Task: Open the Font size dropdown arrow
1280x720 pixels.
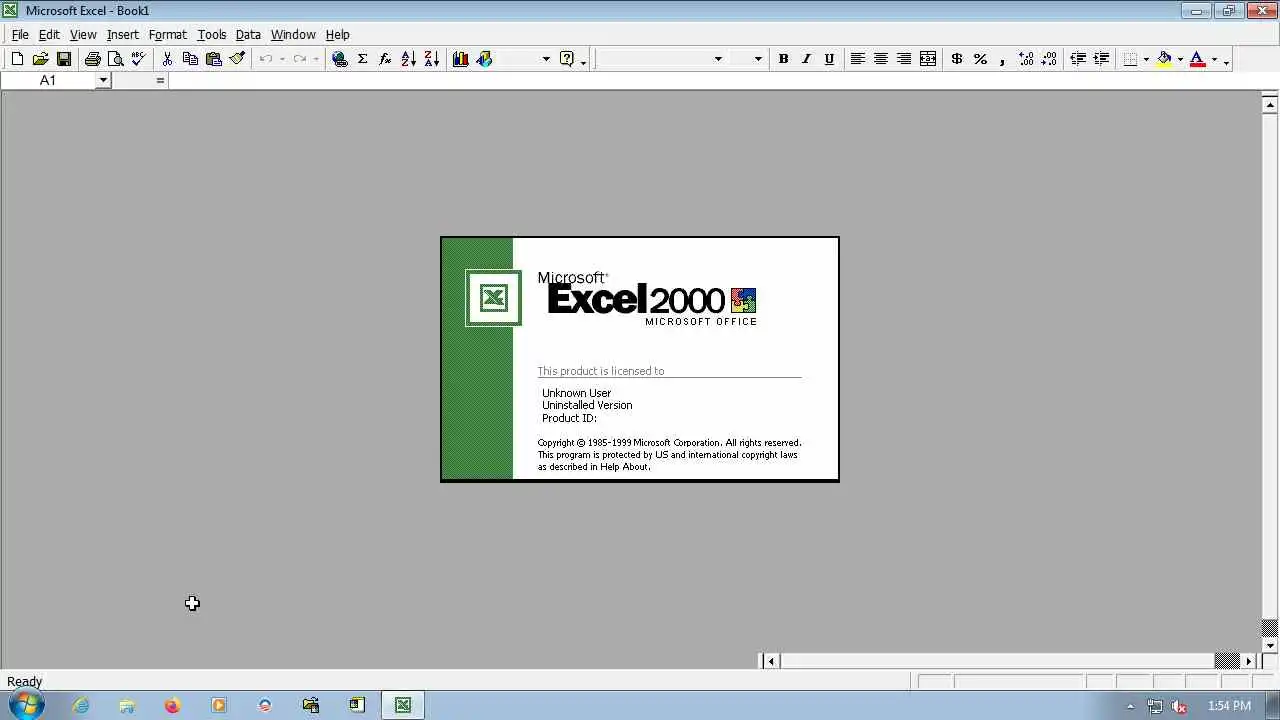Action: [758, 59]
